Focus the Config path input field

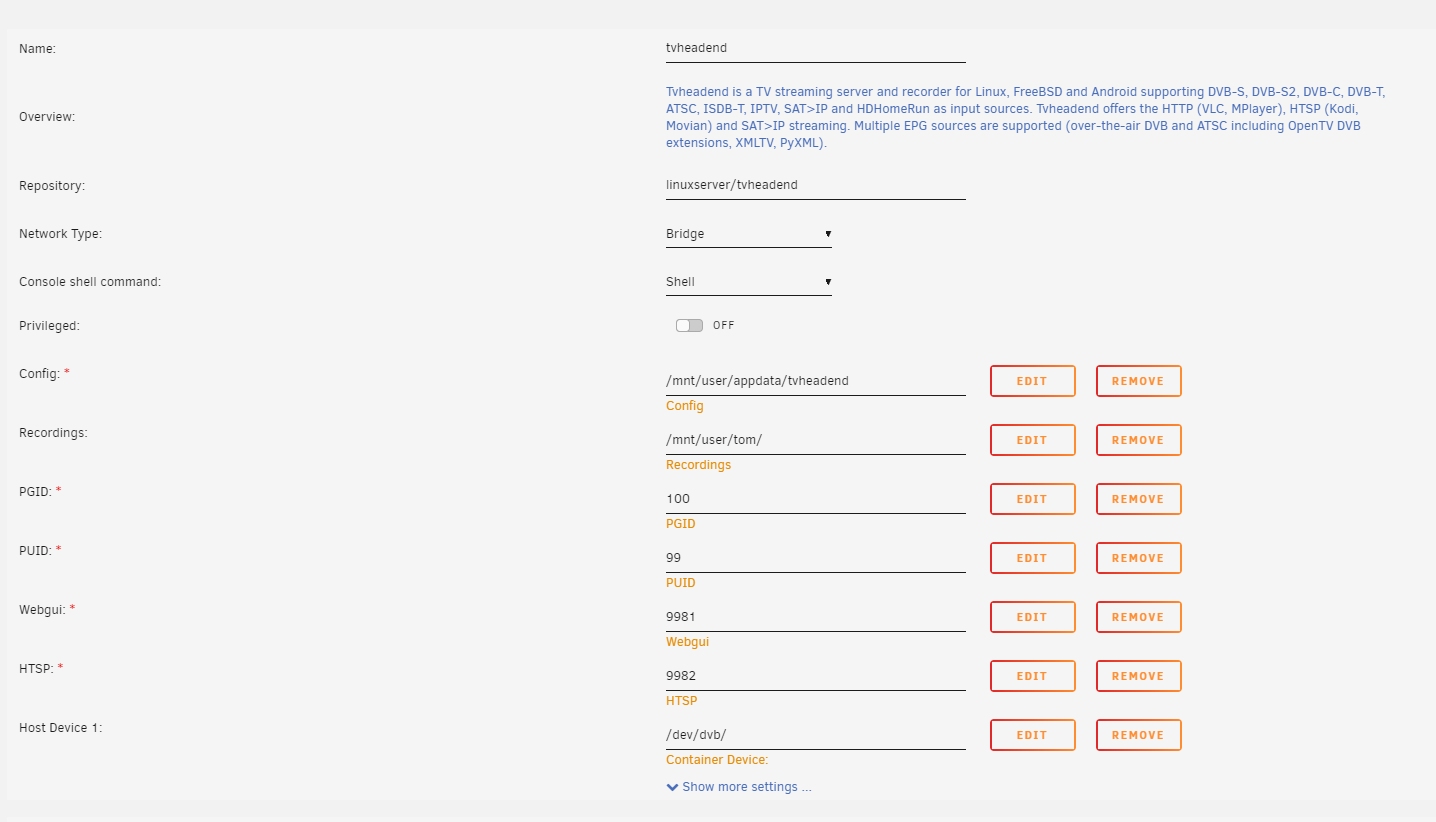click(816, 381)
